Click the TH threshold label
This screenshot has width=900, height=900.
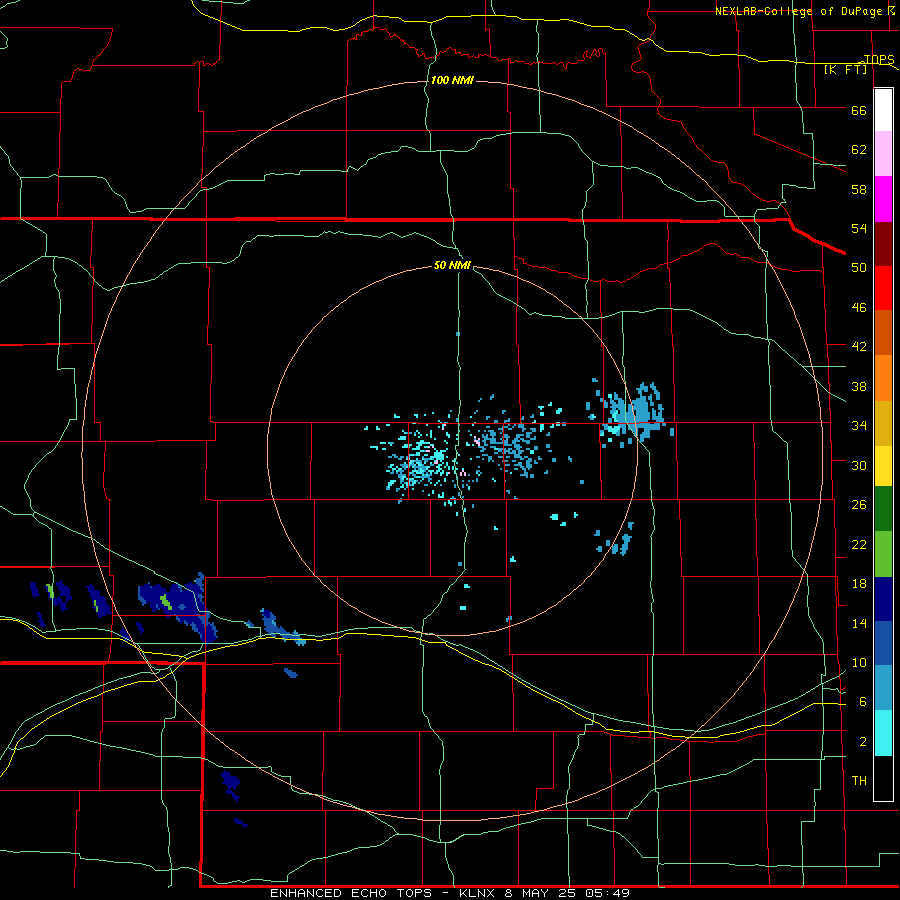[859, 781]
